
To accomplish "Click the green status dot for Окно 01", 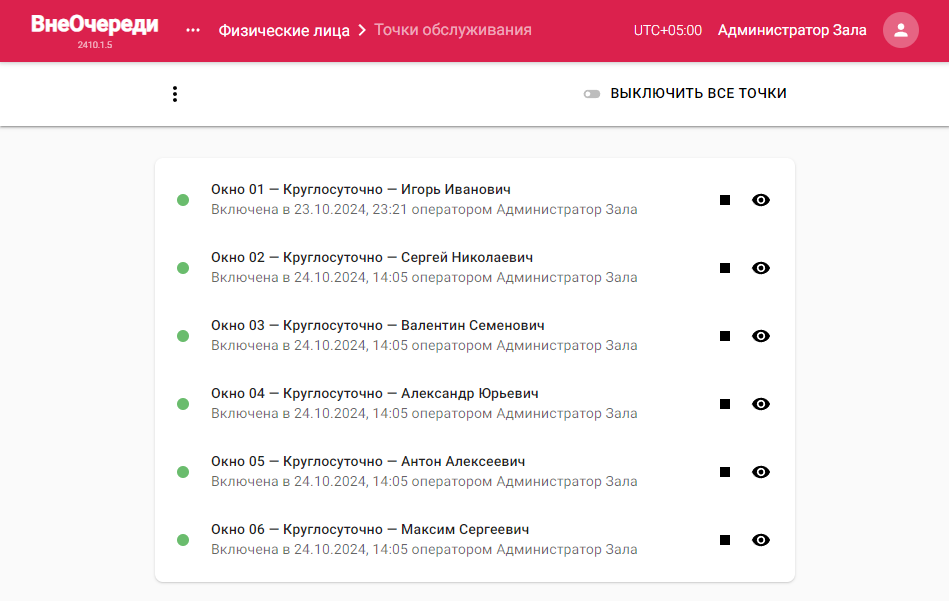I will tap(183, 200).
